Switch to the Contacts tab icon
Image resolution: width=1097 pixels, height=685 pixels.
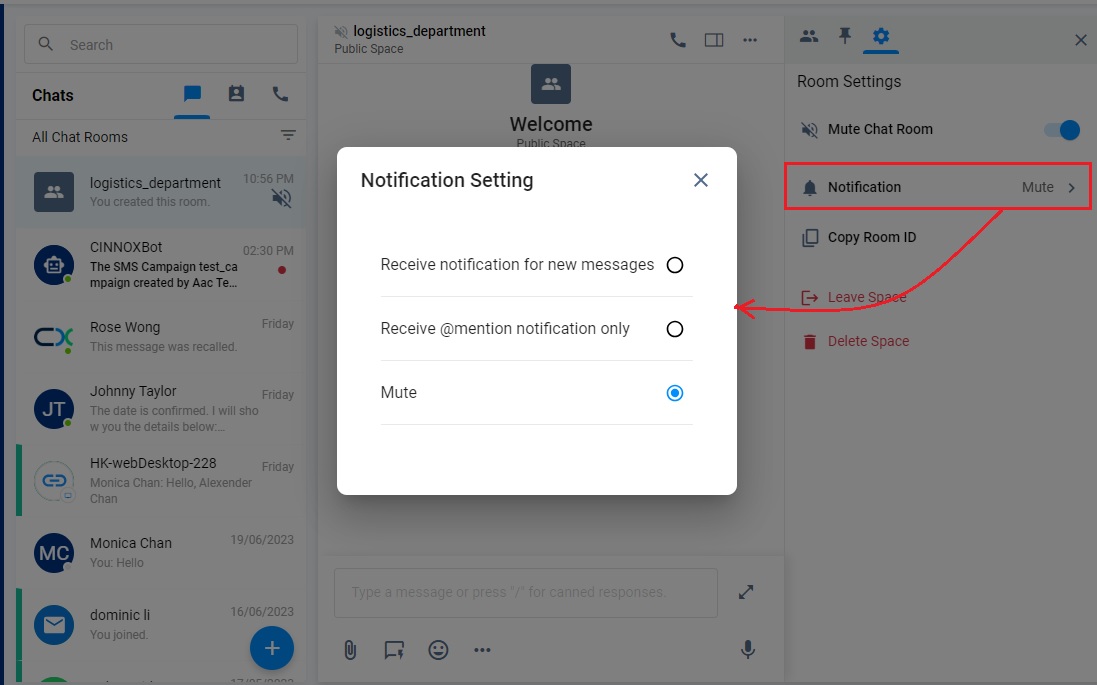tap(236, 94)
